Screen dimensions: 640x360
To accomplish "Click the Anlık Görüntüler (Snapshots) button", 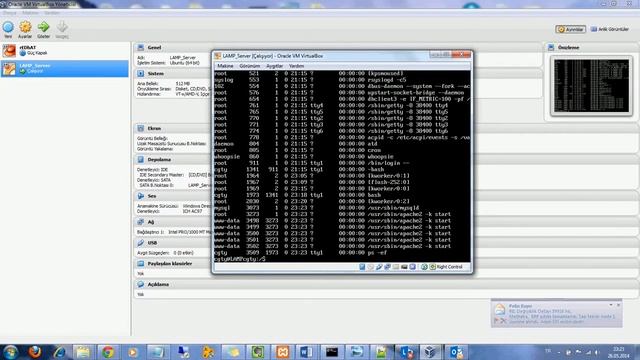I will click(610, 29).
